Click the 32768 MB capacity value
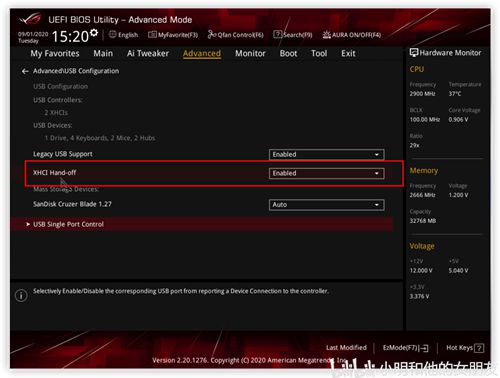The height and width of the screenshot is (378, 500). pos(423,221)
